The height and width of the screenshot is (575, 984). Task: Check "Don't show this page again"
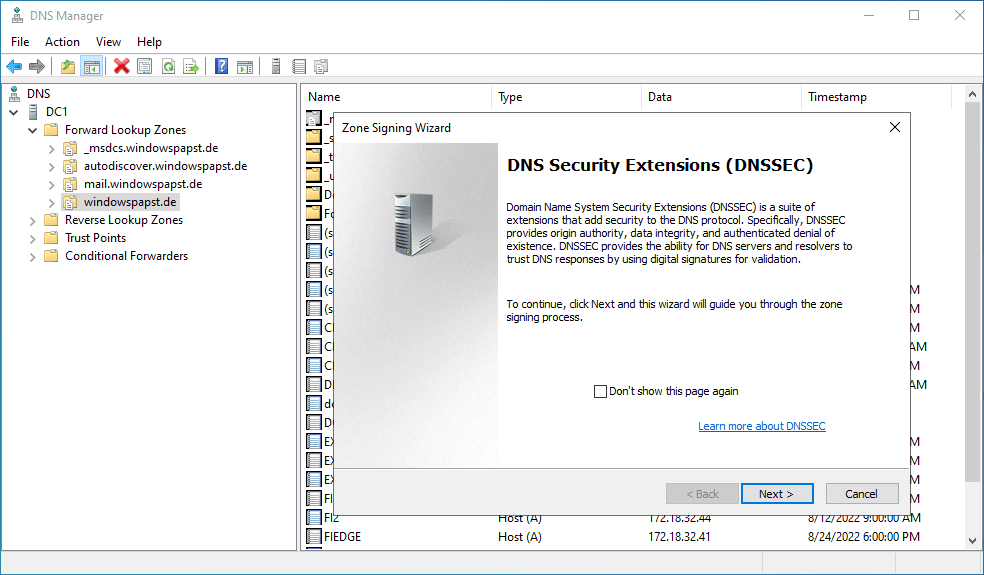(x=601, y=391)
